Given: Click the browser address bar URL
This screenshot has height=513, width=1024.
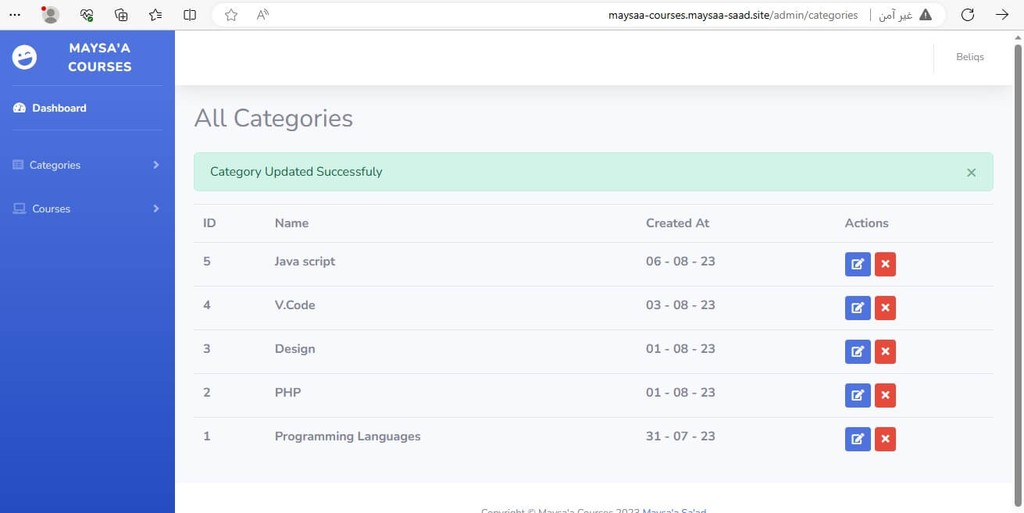Looking at the screenshot, I should [733, 15].
